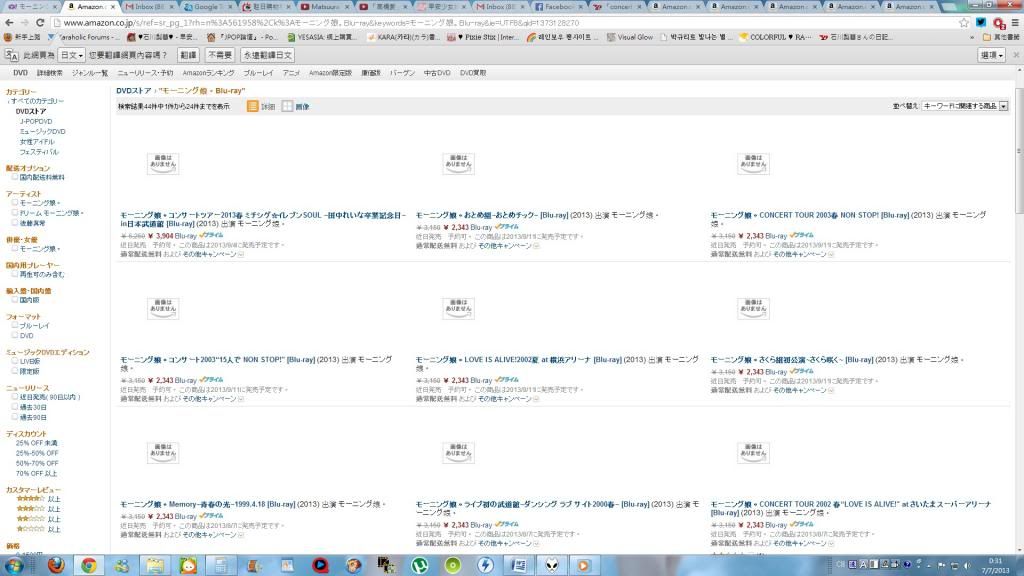Click the 不需要 button
The image size is (1024, 576).
220,55
